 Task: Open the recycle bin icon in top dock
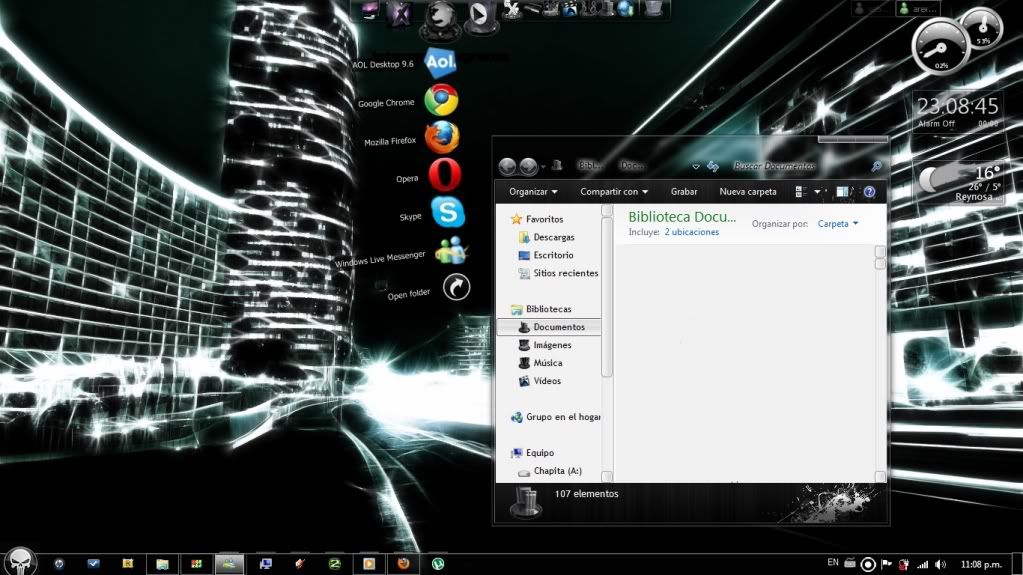(x=652, y=8)
